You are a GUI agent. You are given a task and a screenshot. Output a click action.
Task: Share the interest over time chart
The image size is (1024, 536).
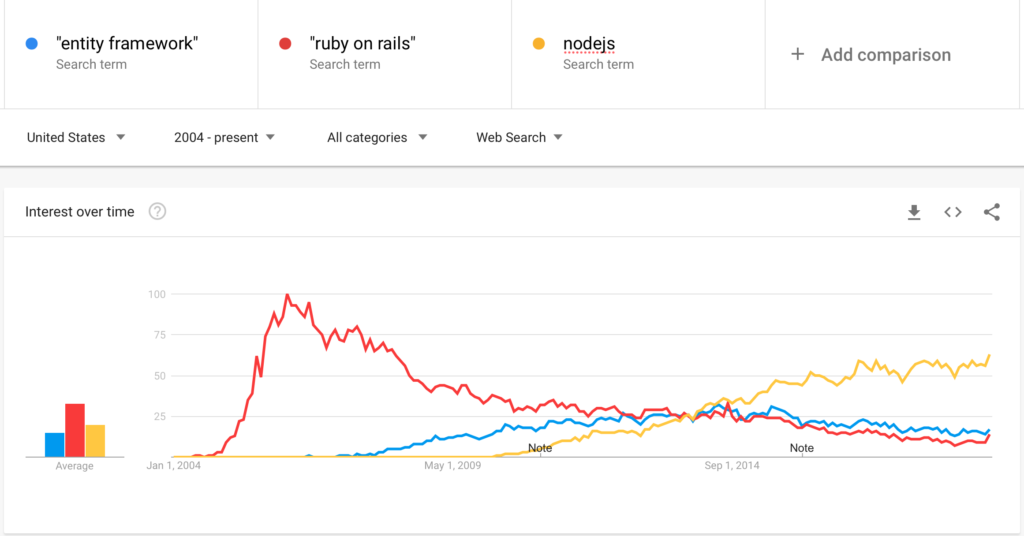pyautogui.click(x=991, y=212)
